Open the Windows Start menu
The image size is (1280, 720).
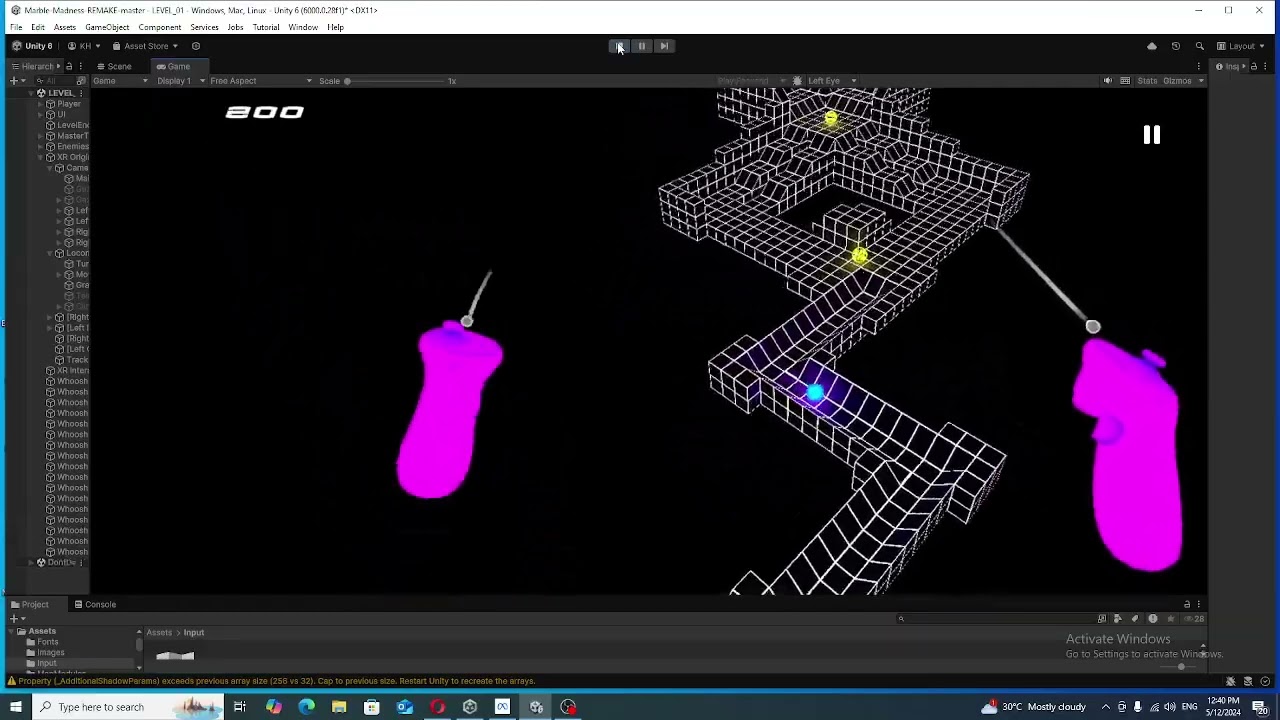16,707
